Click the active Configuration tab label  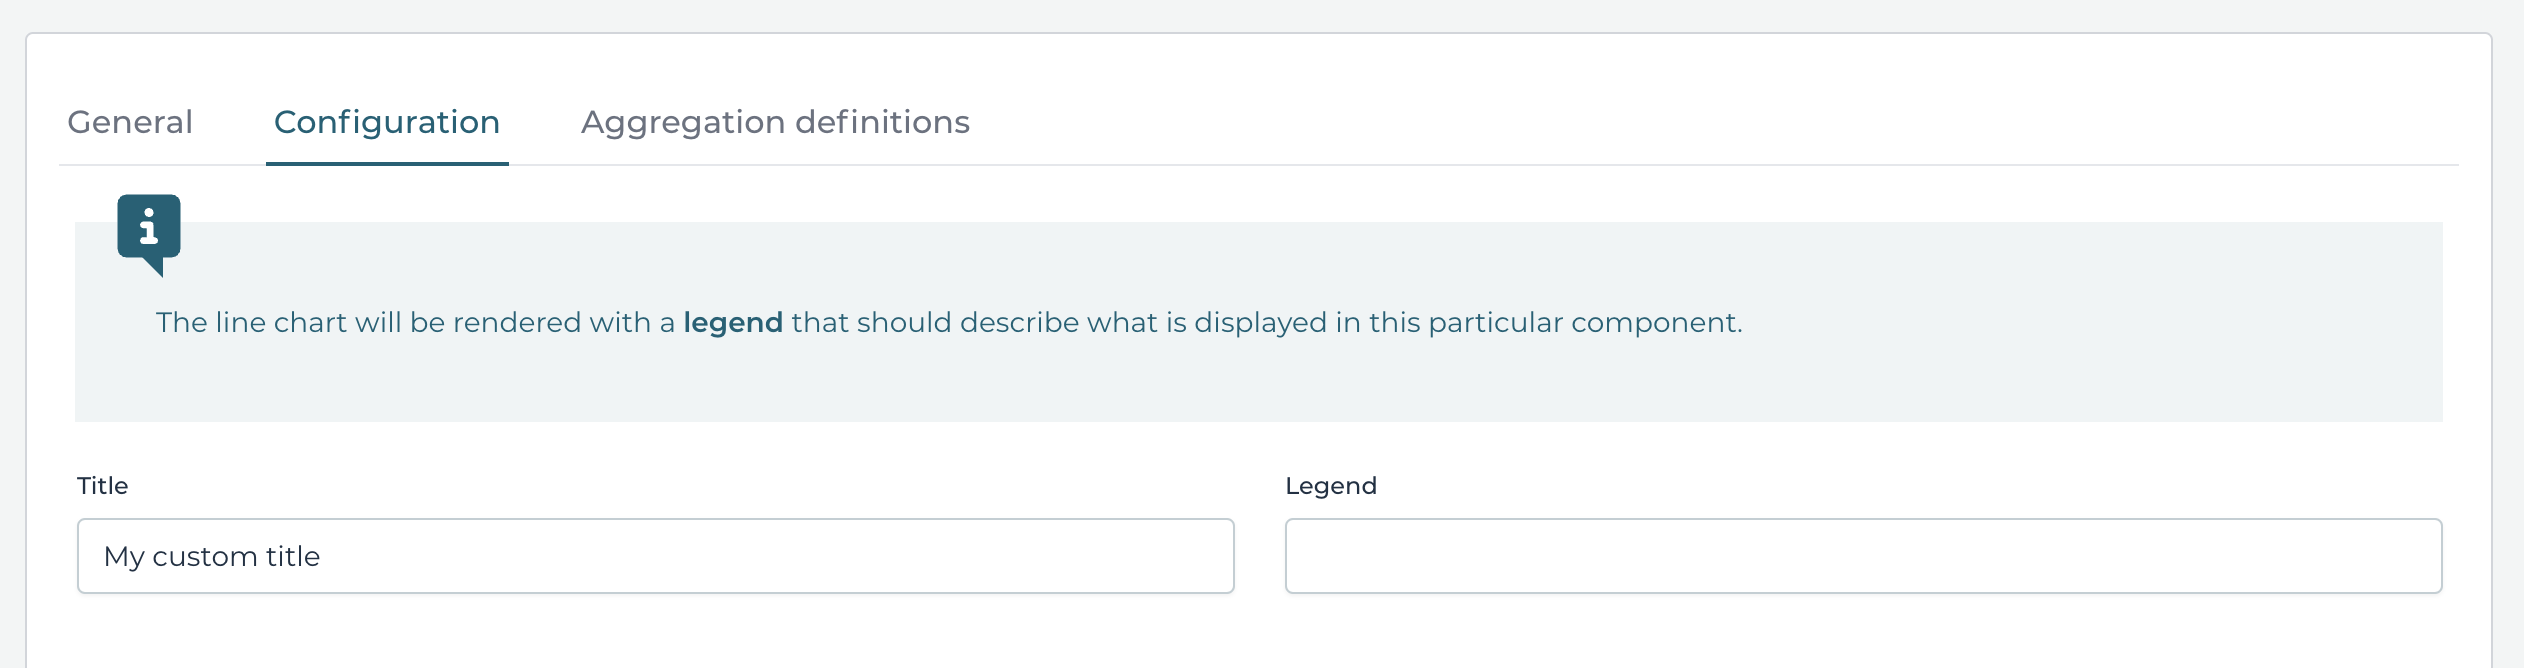[387, 122]
